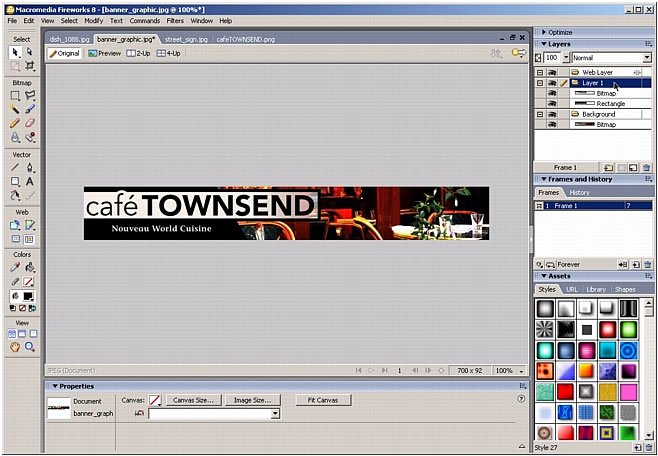The width and height of the screenshot is (658, 456).
Task: Collapse the Background layer folder
Action: point(540,114)
